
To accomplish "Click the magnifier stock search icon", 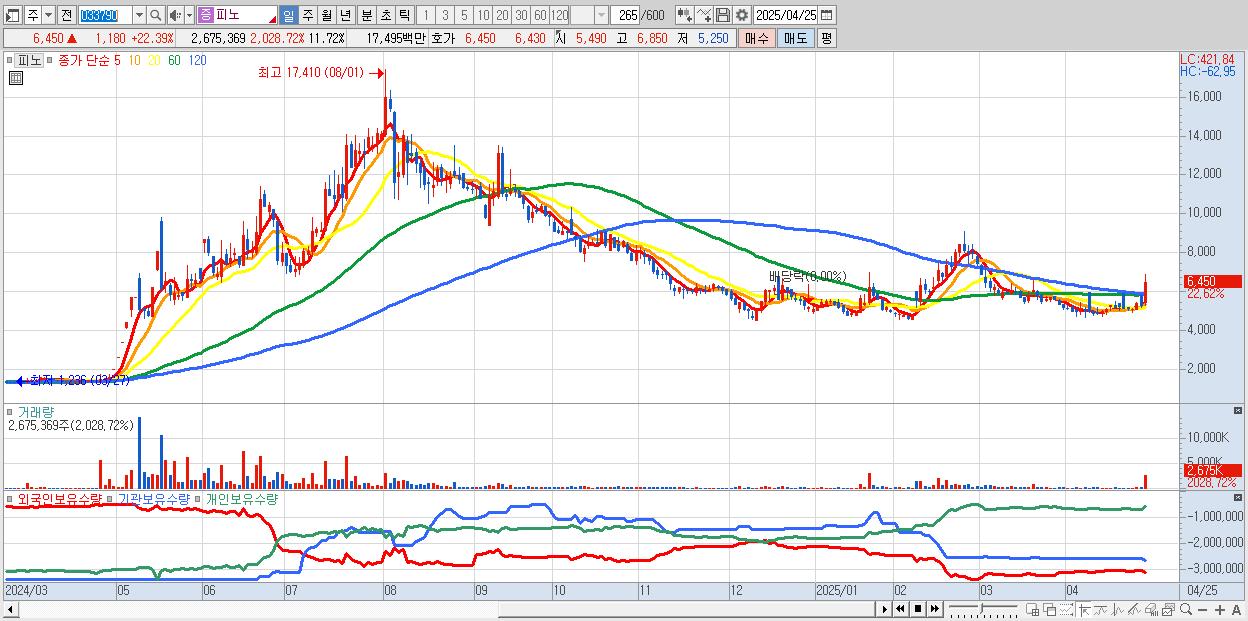I will (x=155, y=15).
